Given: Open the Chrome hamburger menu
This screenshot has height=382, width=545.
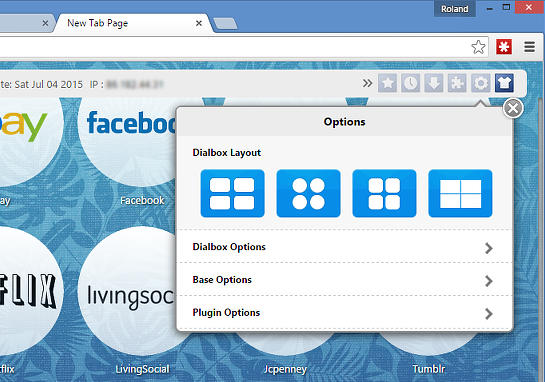Looking at the screenshot, I should click(529, 47).
